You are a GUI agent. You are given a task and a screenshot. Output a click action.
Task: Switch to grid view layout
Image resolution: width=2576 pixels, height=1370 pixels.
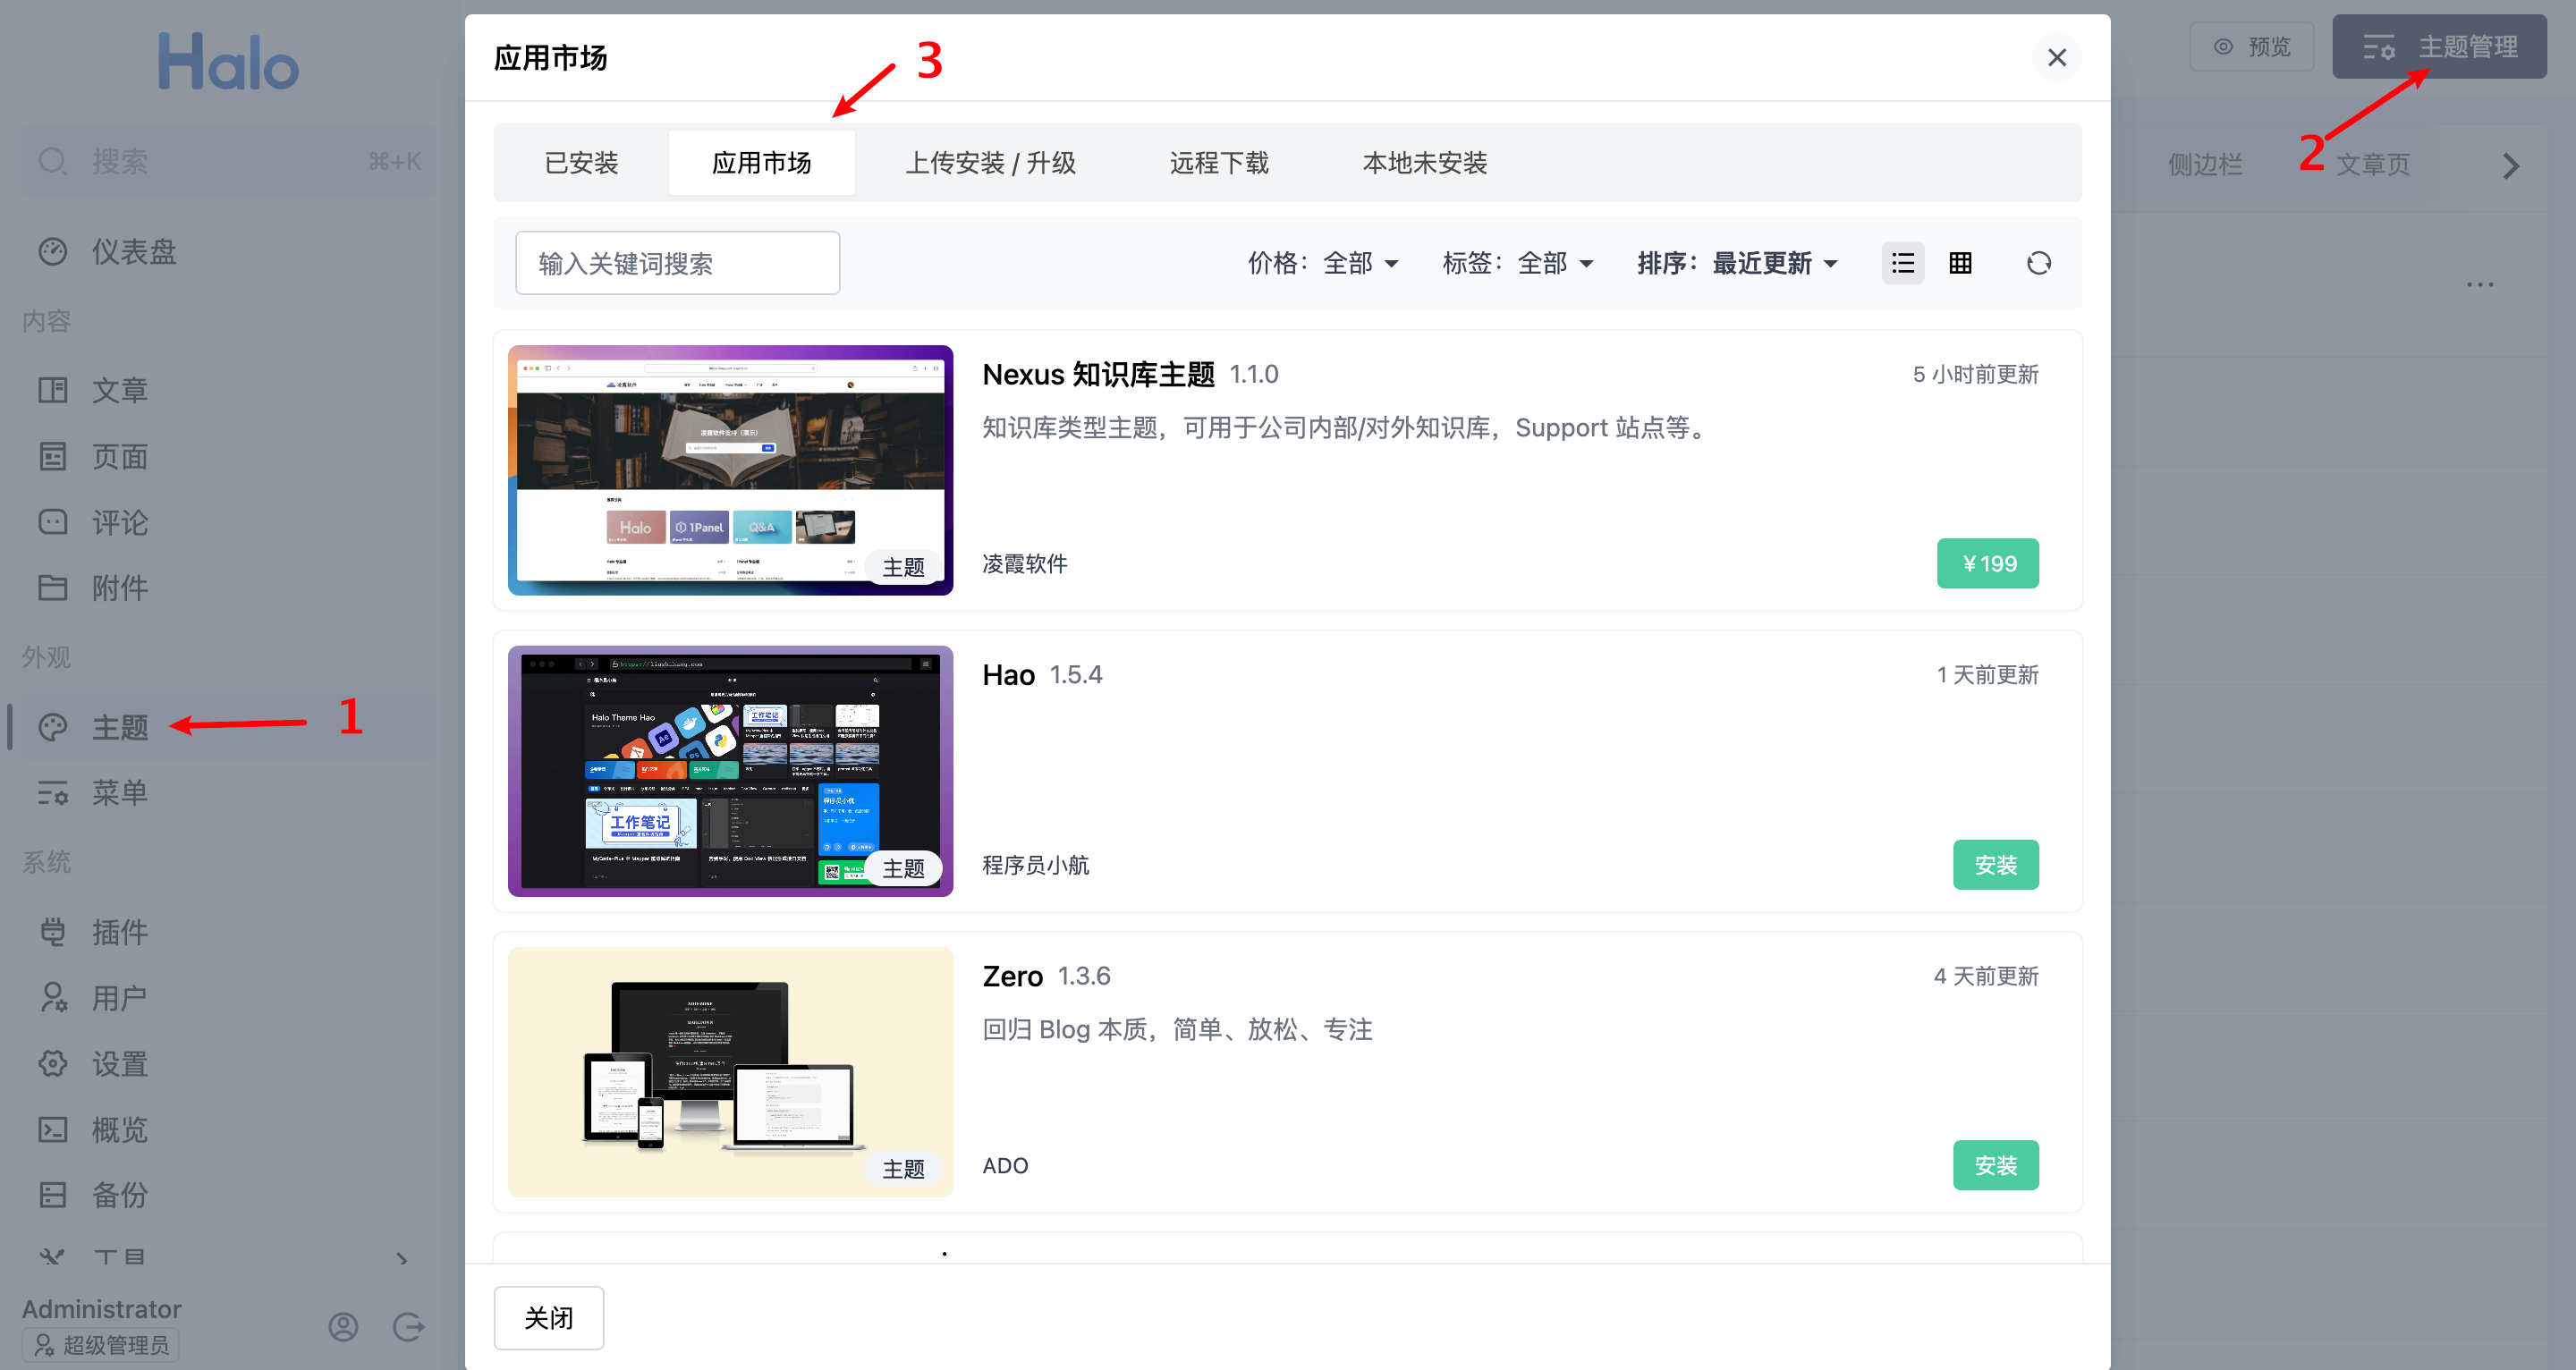tap(1961, 263)
